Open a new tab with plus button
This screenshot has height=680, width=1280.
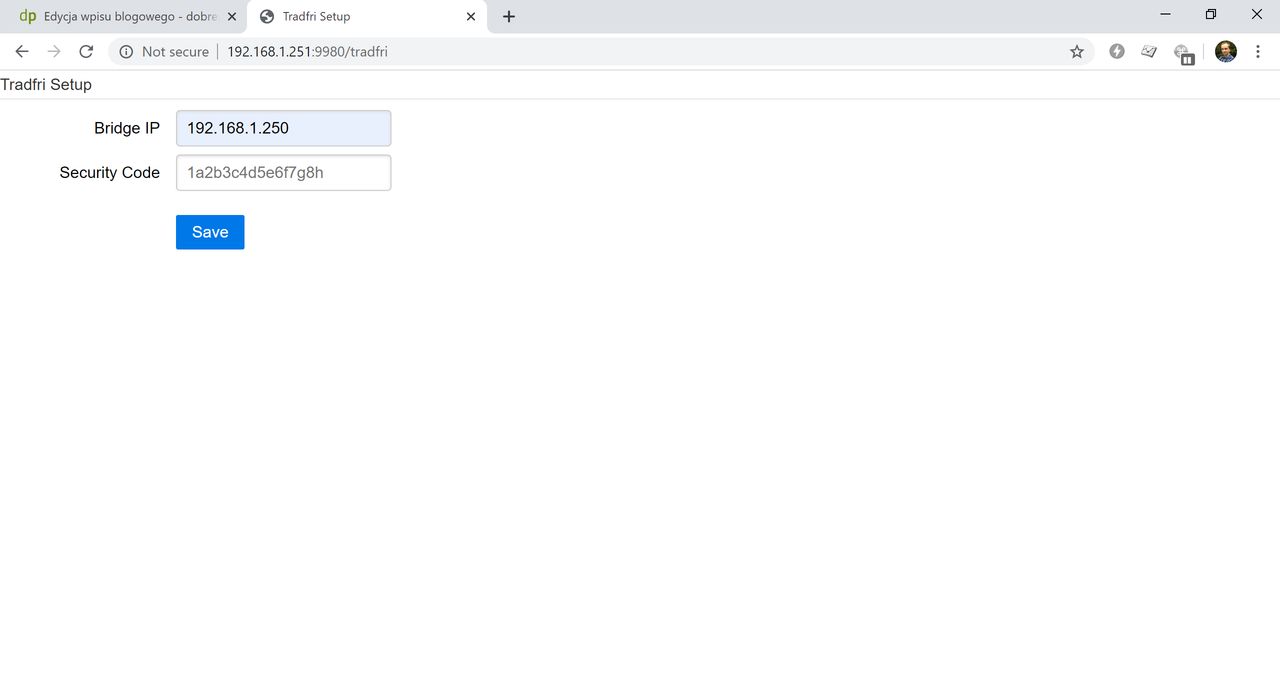pyautogui.click(x=509, y=16)
